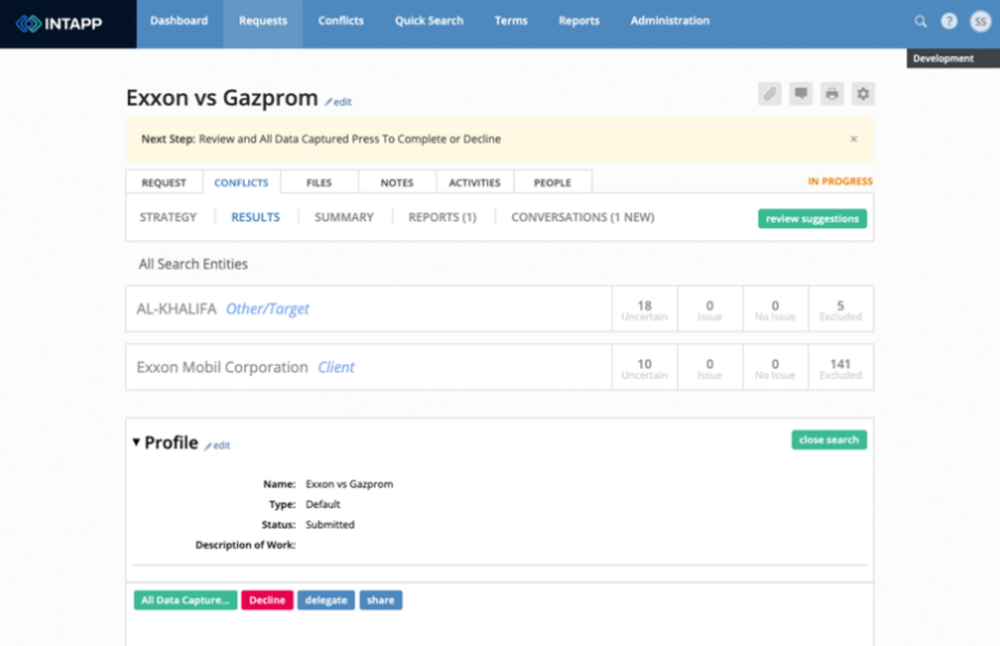Click the All Data Capture button

185,600
